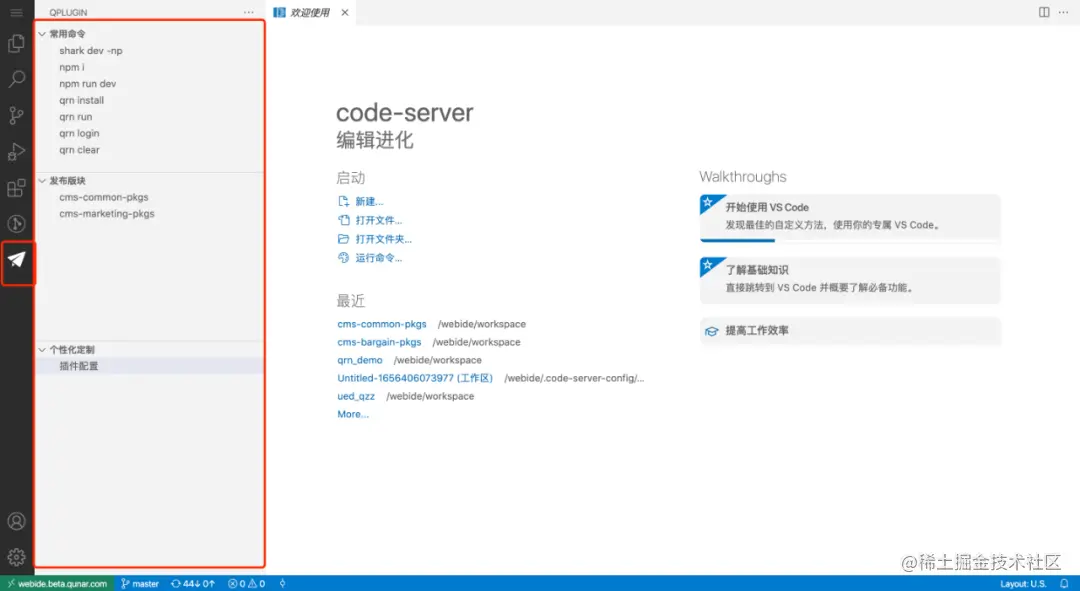Open recent cms-bargain-pkgs workspace
1080x591 pixels.
(379, 342)
